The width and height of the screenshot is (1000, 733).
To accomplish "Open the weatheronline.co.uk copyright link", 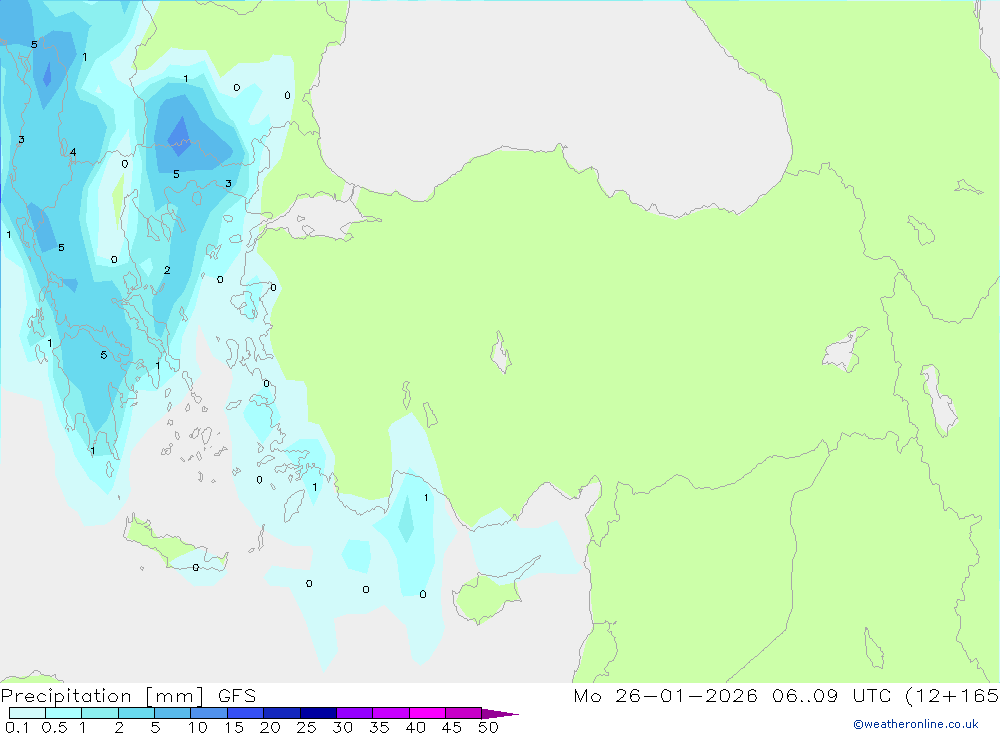I will (916, 724).
